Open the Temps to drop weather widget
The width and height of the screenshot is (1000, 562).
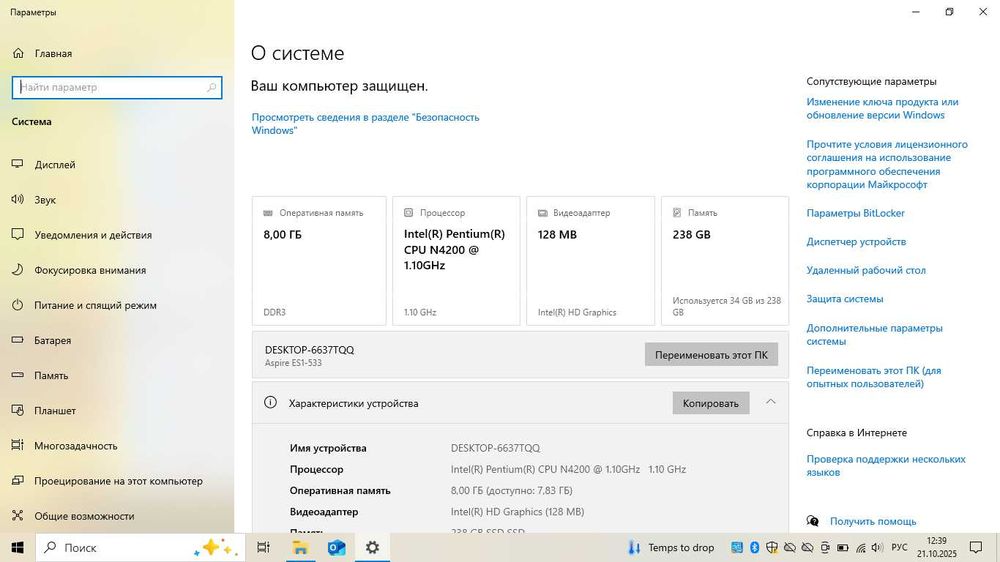(671, 547)
